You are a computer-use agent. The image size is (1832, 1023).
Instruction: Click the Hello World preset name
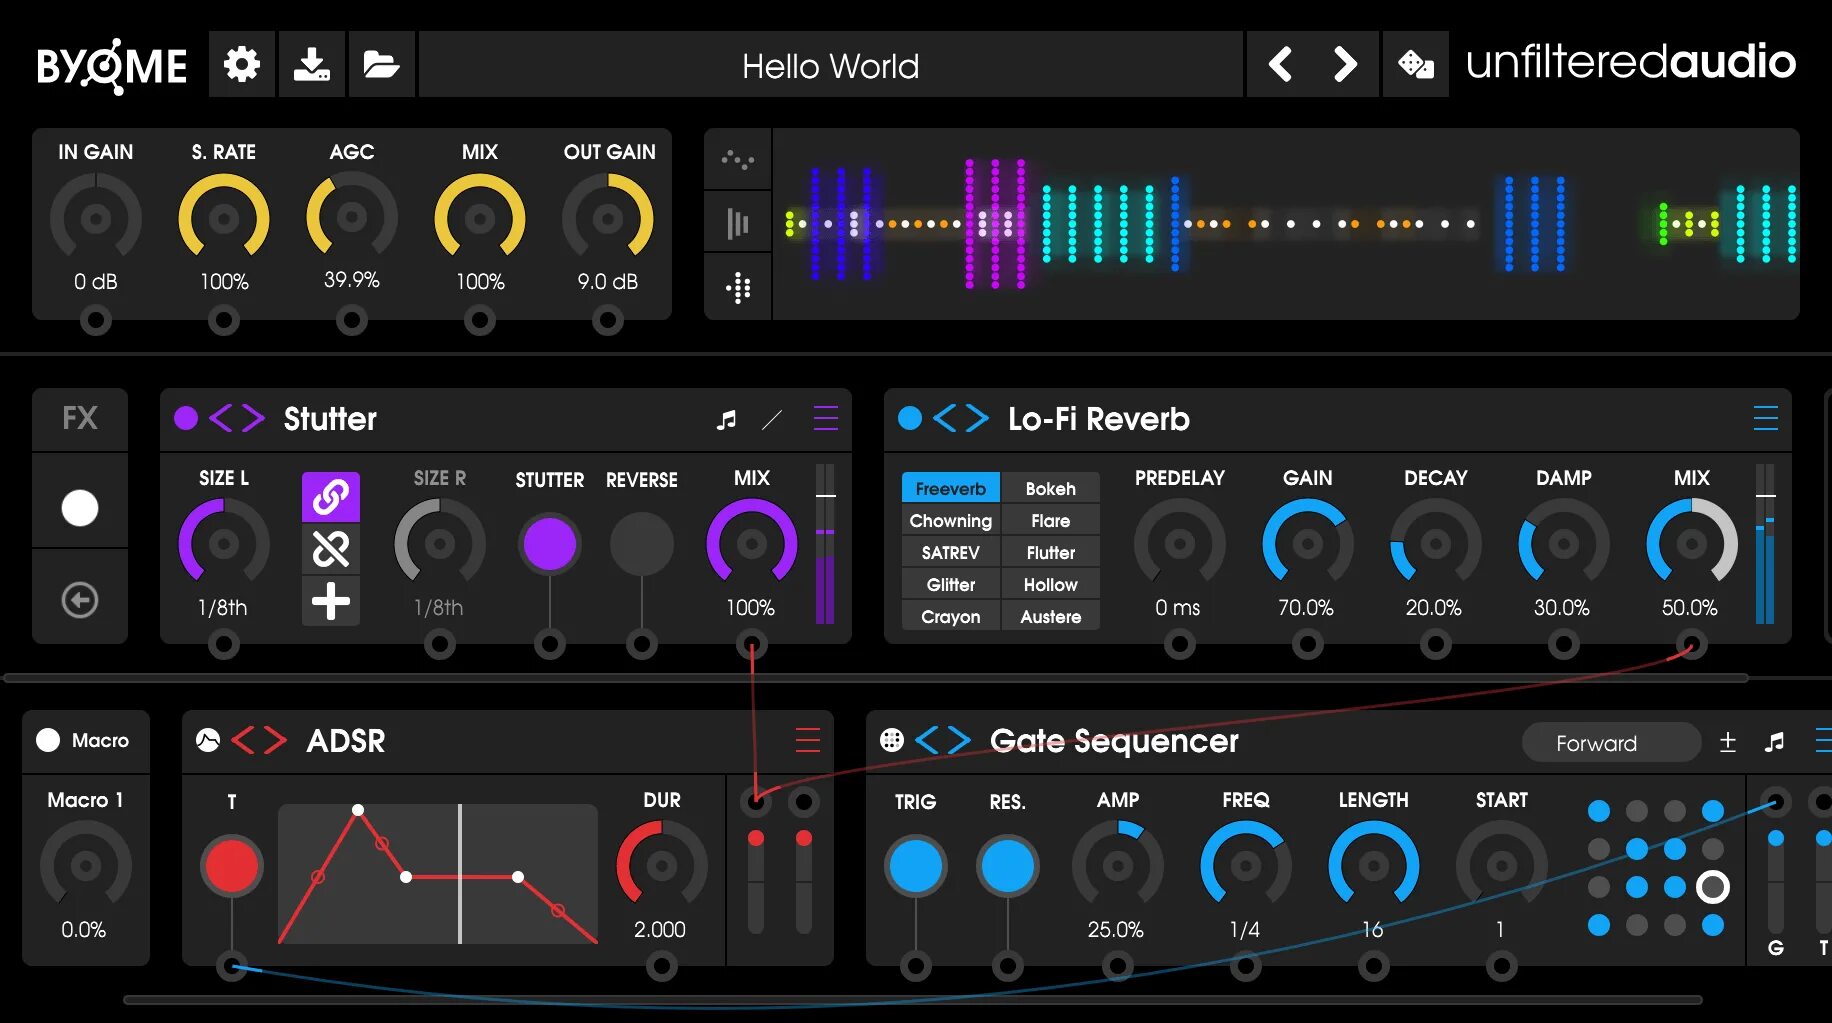(830, 66)
